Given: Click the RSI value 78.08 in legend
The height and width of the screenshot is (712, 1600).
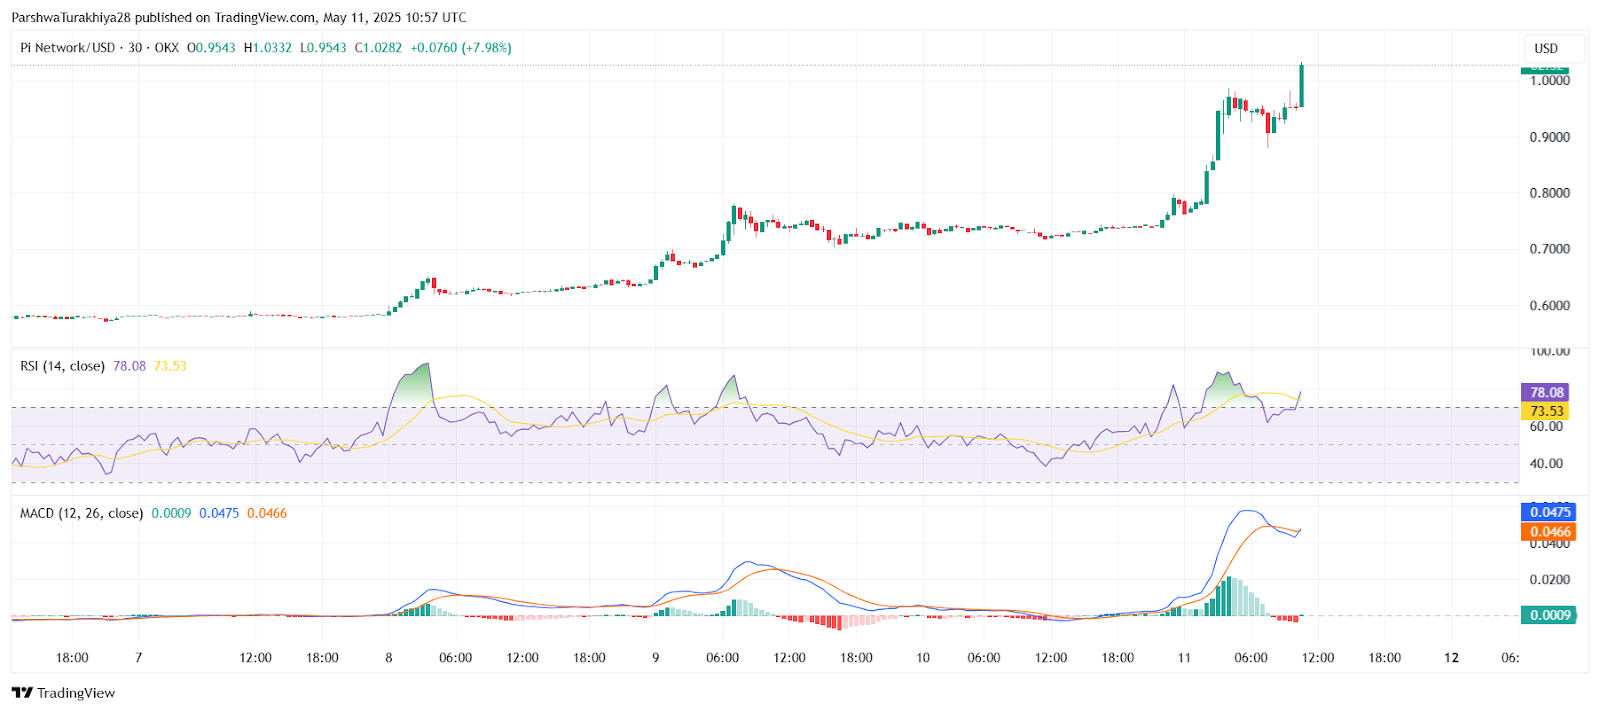Looking at the screenshot, I should pos(129,366).
